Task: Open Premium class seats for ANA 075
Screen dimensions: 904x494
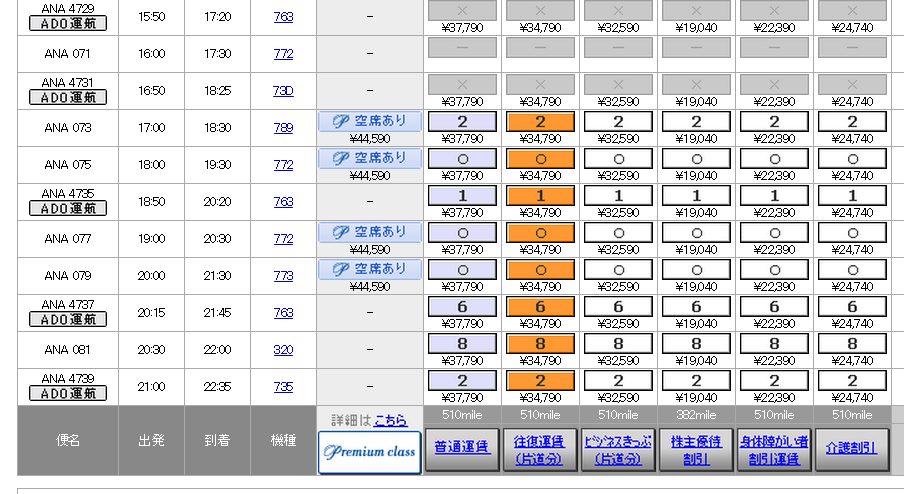Action: tap(370, 159)
